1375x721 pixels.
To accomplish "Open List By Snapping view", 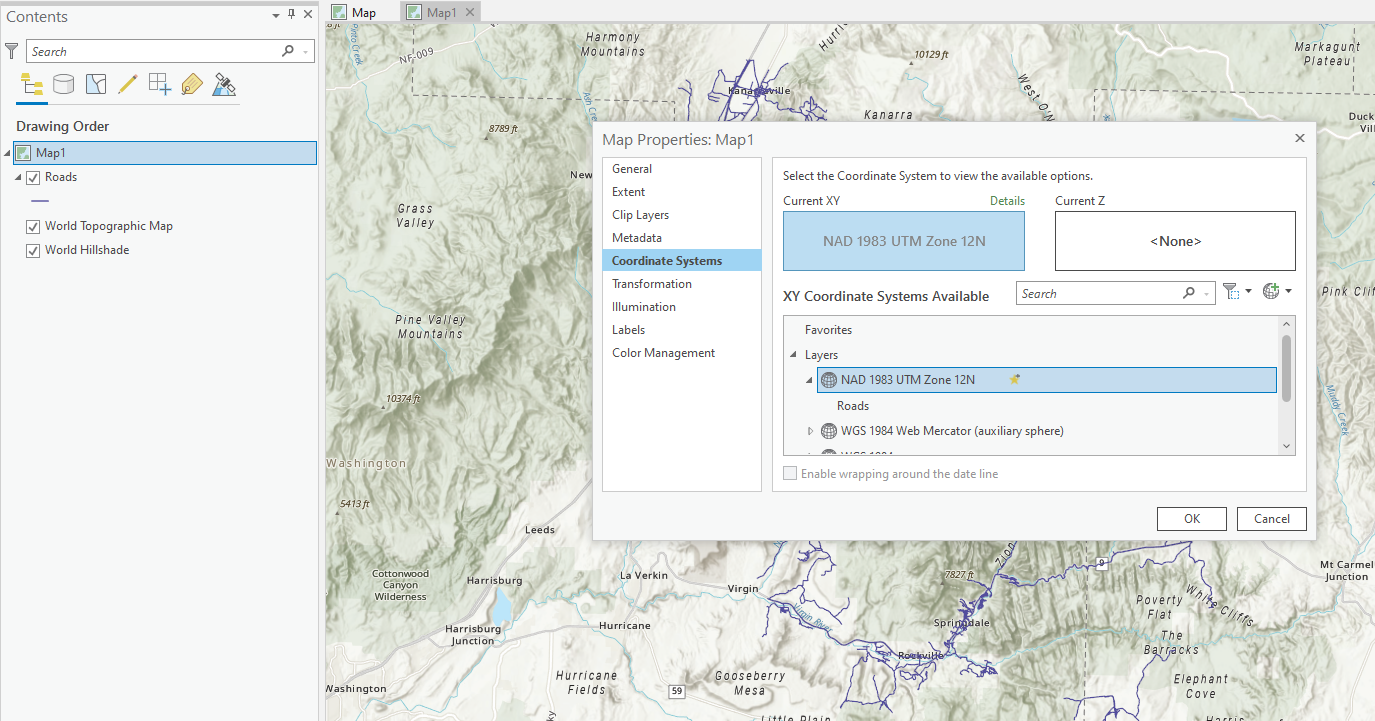I will coord(159,84).
